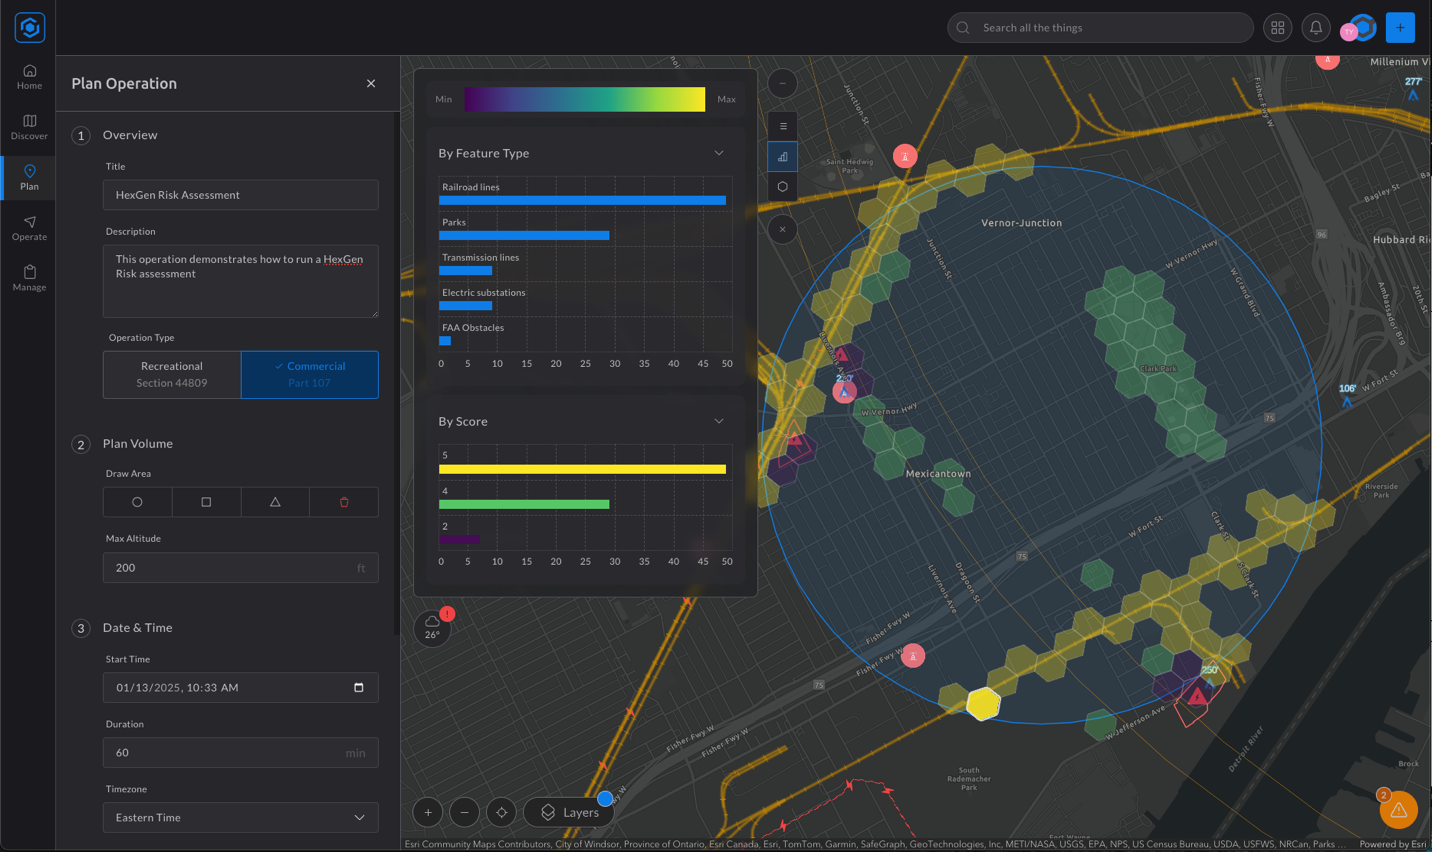
Task: Zoom out on the map
Action: [464, 812]
